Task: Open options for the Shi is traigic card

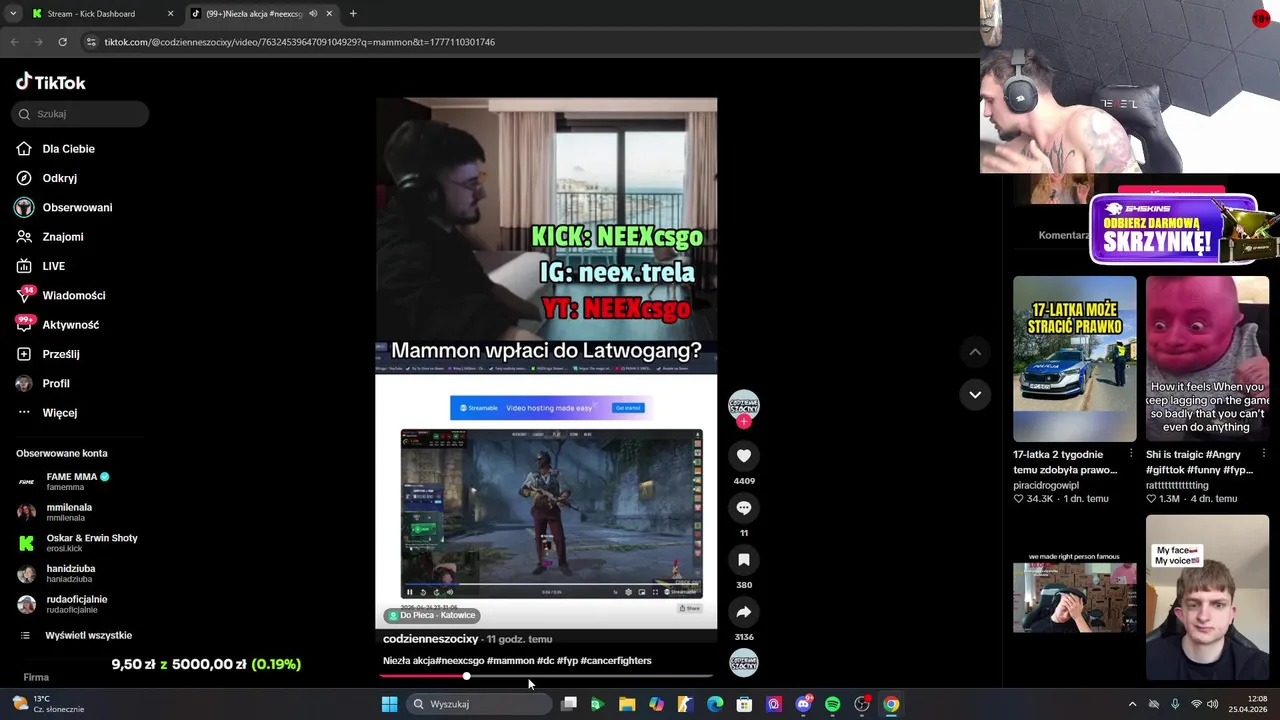Action: click(1264, 454)
